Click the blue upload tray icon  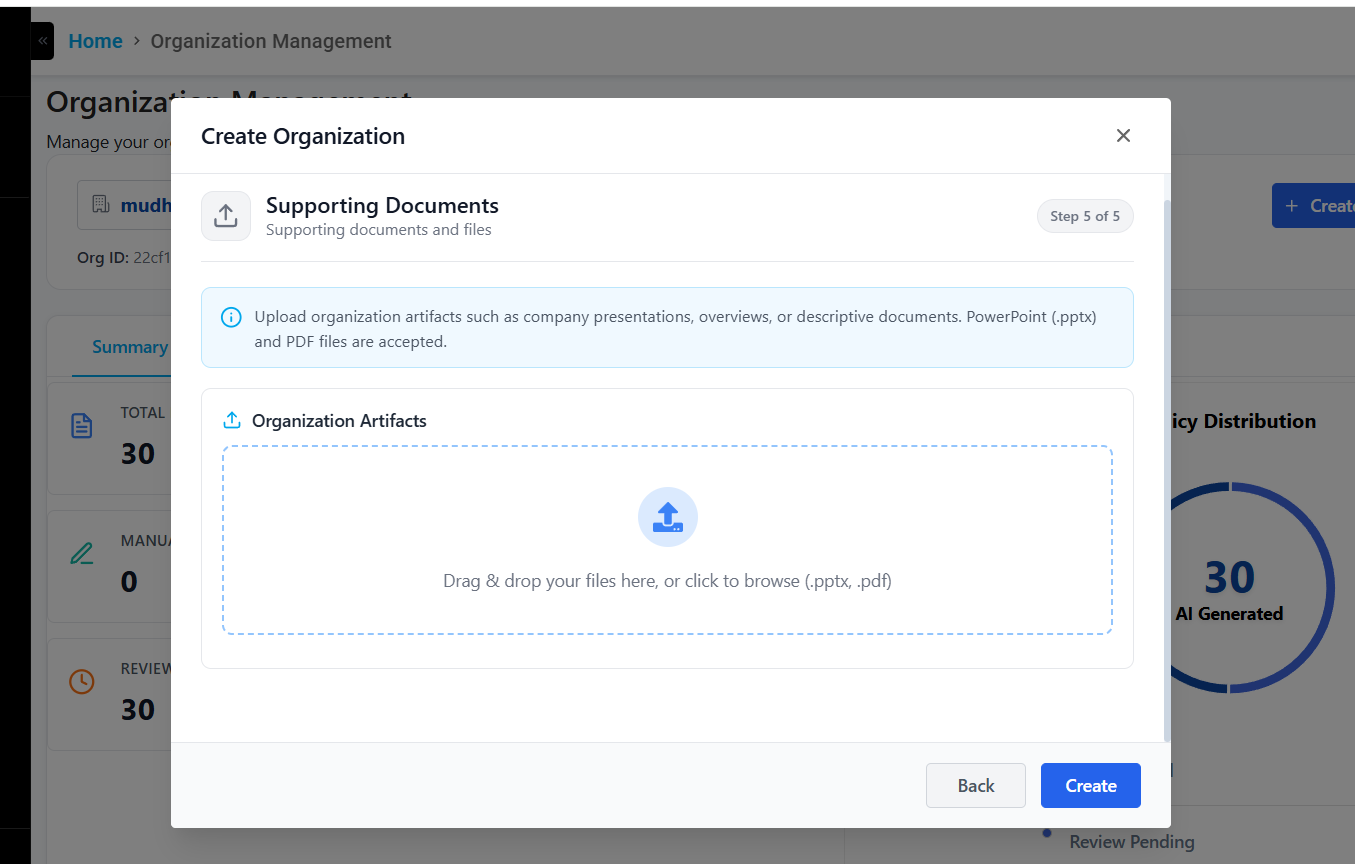click(x=667, y=517)
